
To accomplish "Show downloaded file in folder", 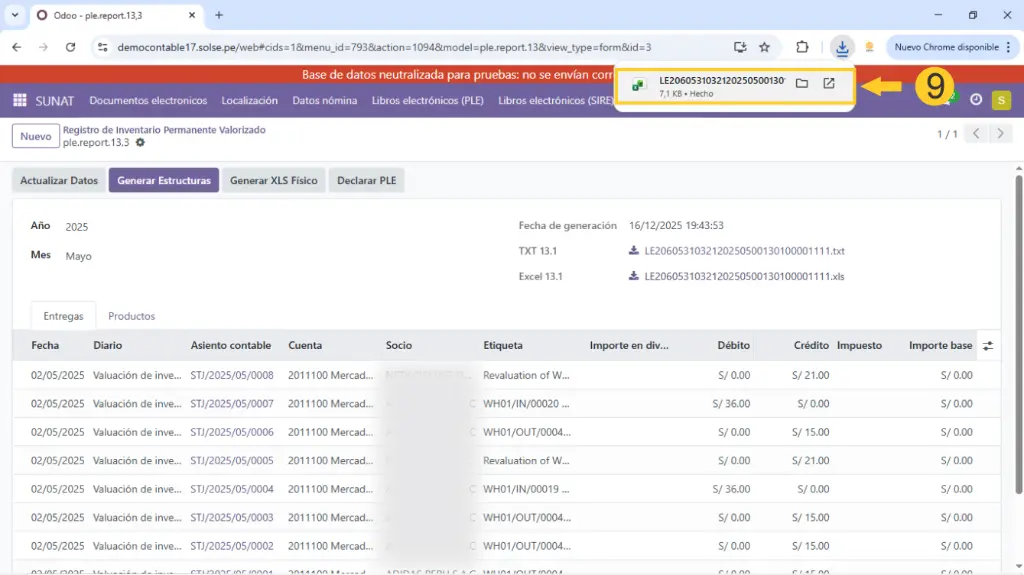I will (802, 84).
